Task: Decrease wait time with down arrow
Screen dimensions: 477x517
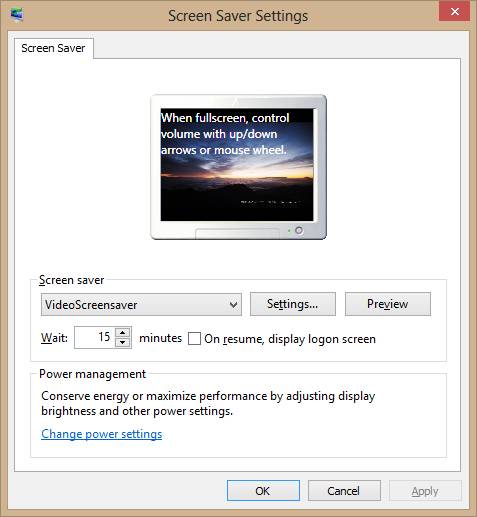Action: [123, 343]
